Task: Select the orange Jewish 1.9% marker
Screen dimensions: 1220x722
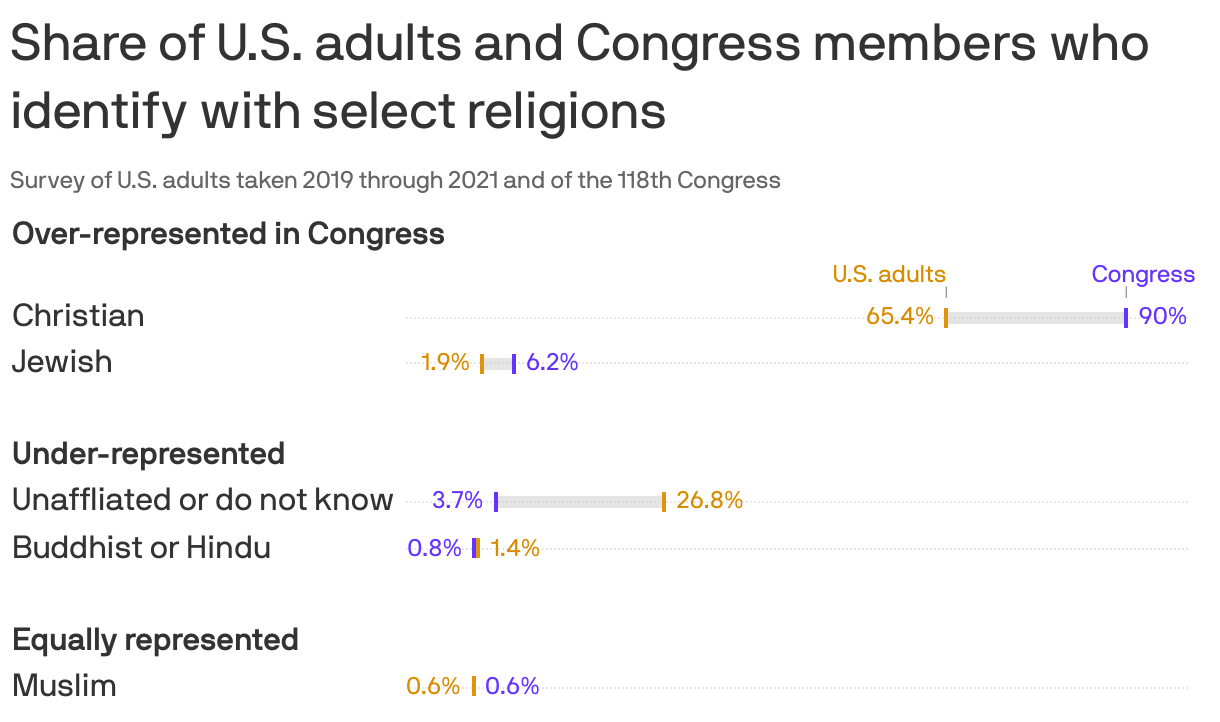Action: point(482,364)
